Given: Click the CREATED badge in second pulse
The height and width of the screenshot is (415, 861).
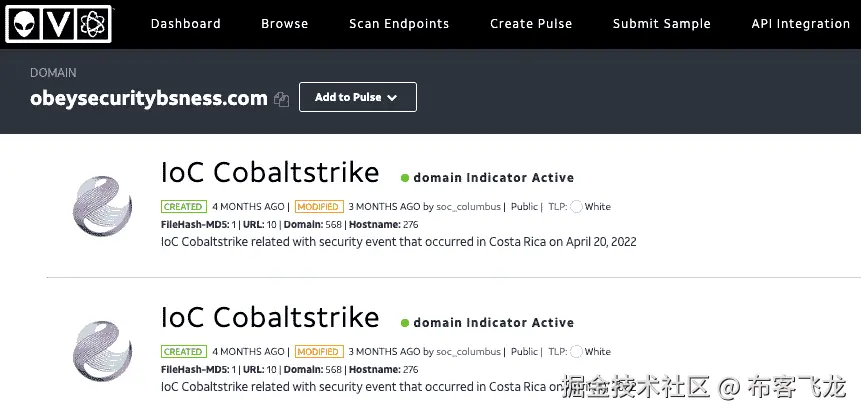Looking at the screenshot, I should [184, 352].
